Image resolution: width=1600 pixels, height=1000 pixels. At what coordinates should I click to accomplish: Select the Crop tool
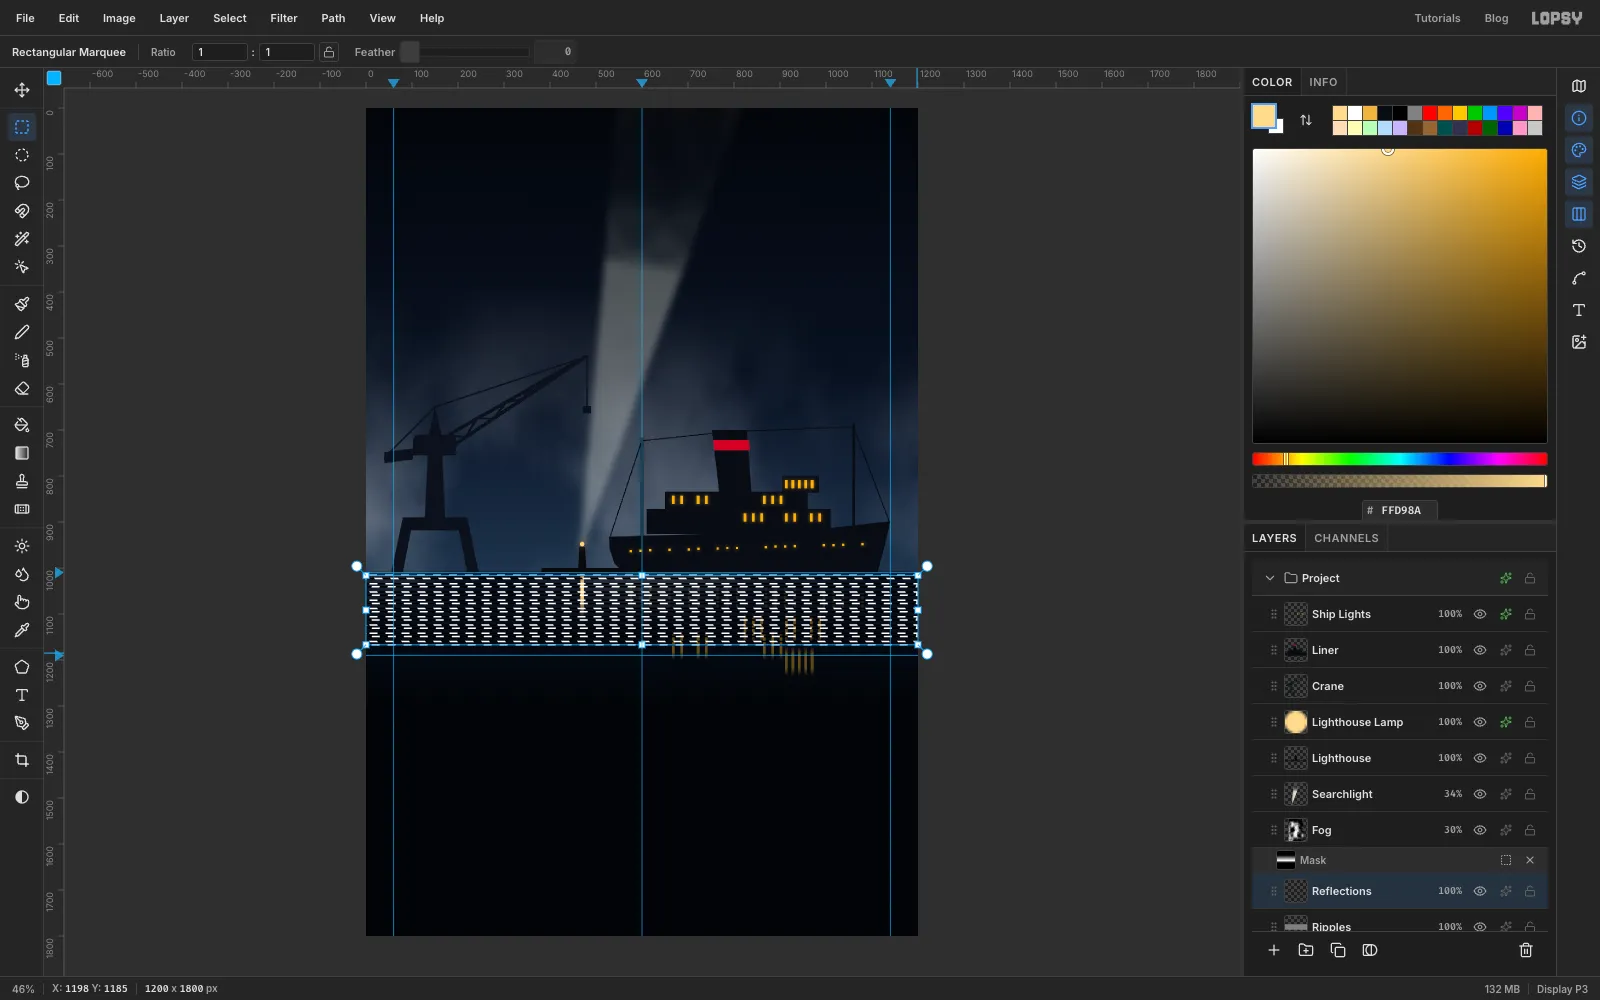pyautogui.click(x=22, y=760)
